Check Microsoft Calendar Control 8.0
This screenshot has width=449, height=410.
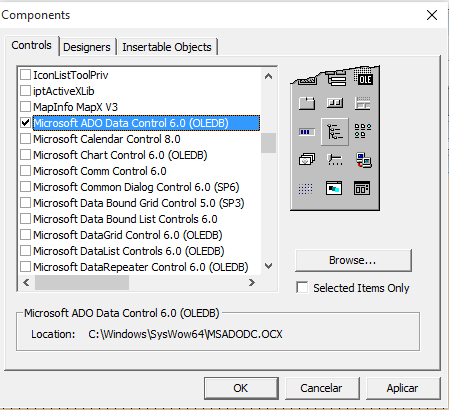(26, 139)
